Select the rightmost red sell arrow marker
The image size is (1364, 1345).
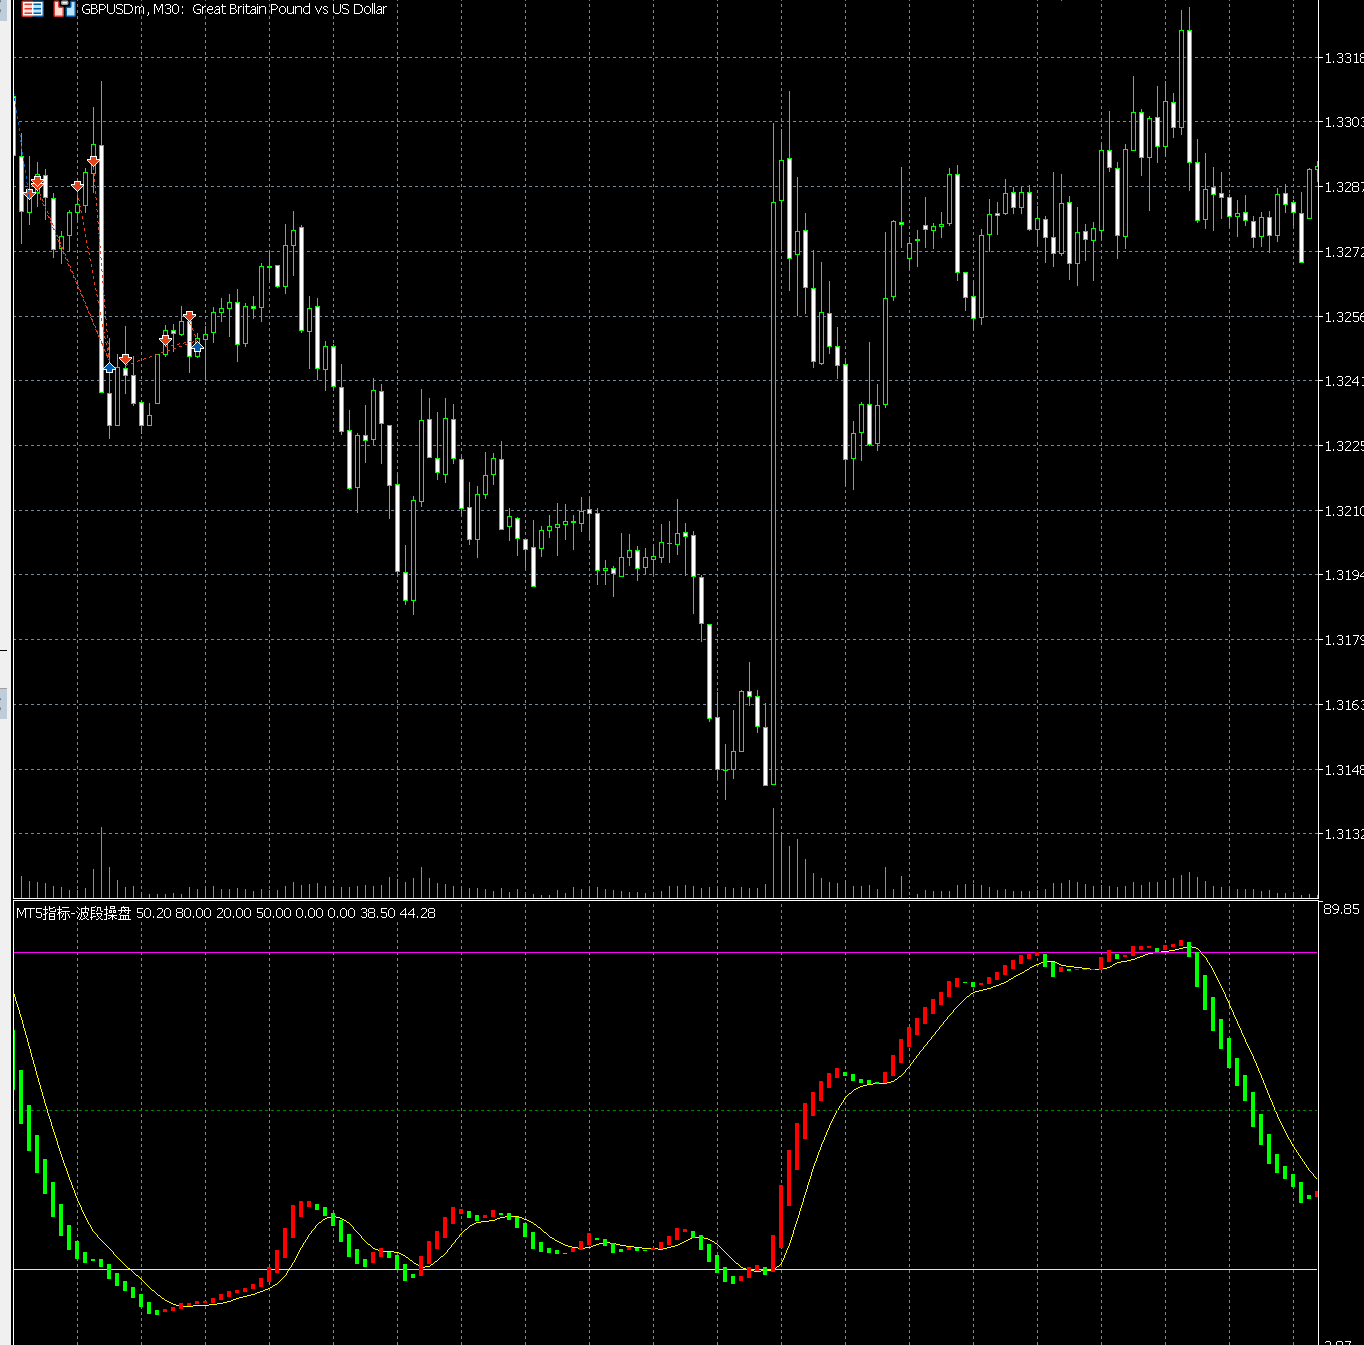(x=189, y=317)
